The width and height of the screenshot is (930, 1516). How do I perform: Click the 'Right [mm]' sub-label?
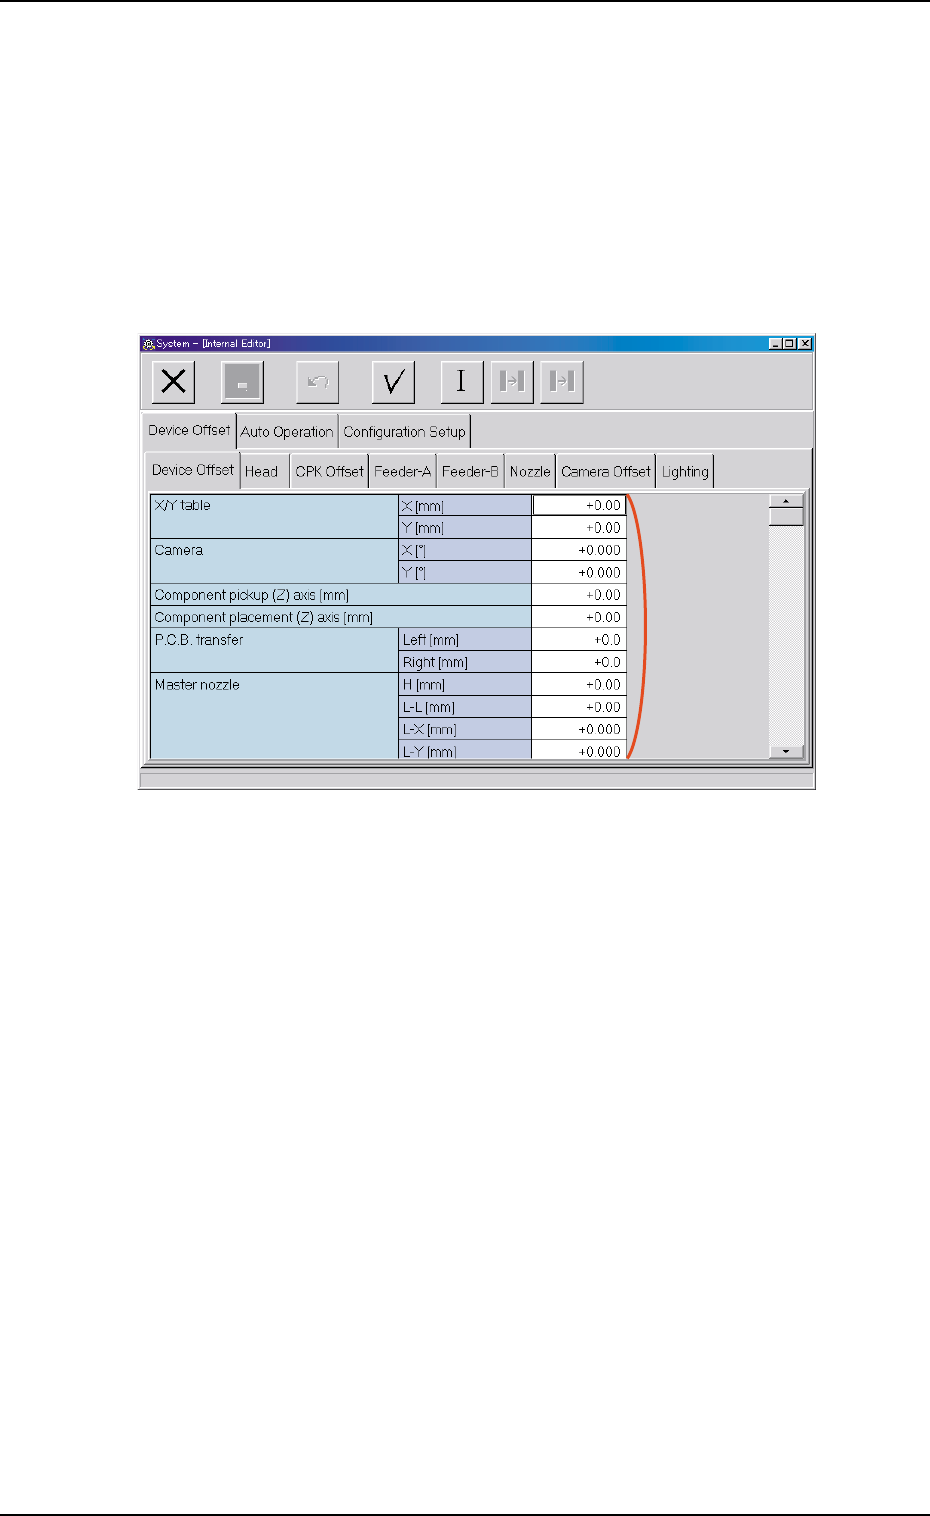(435, 662)
